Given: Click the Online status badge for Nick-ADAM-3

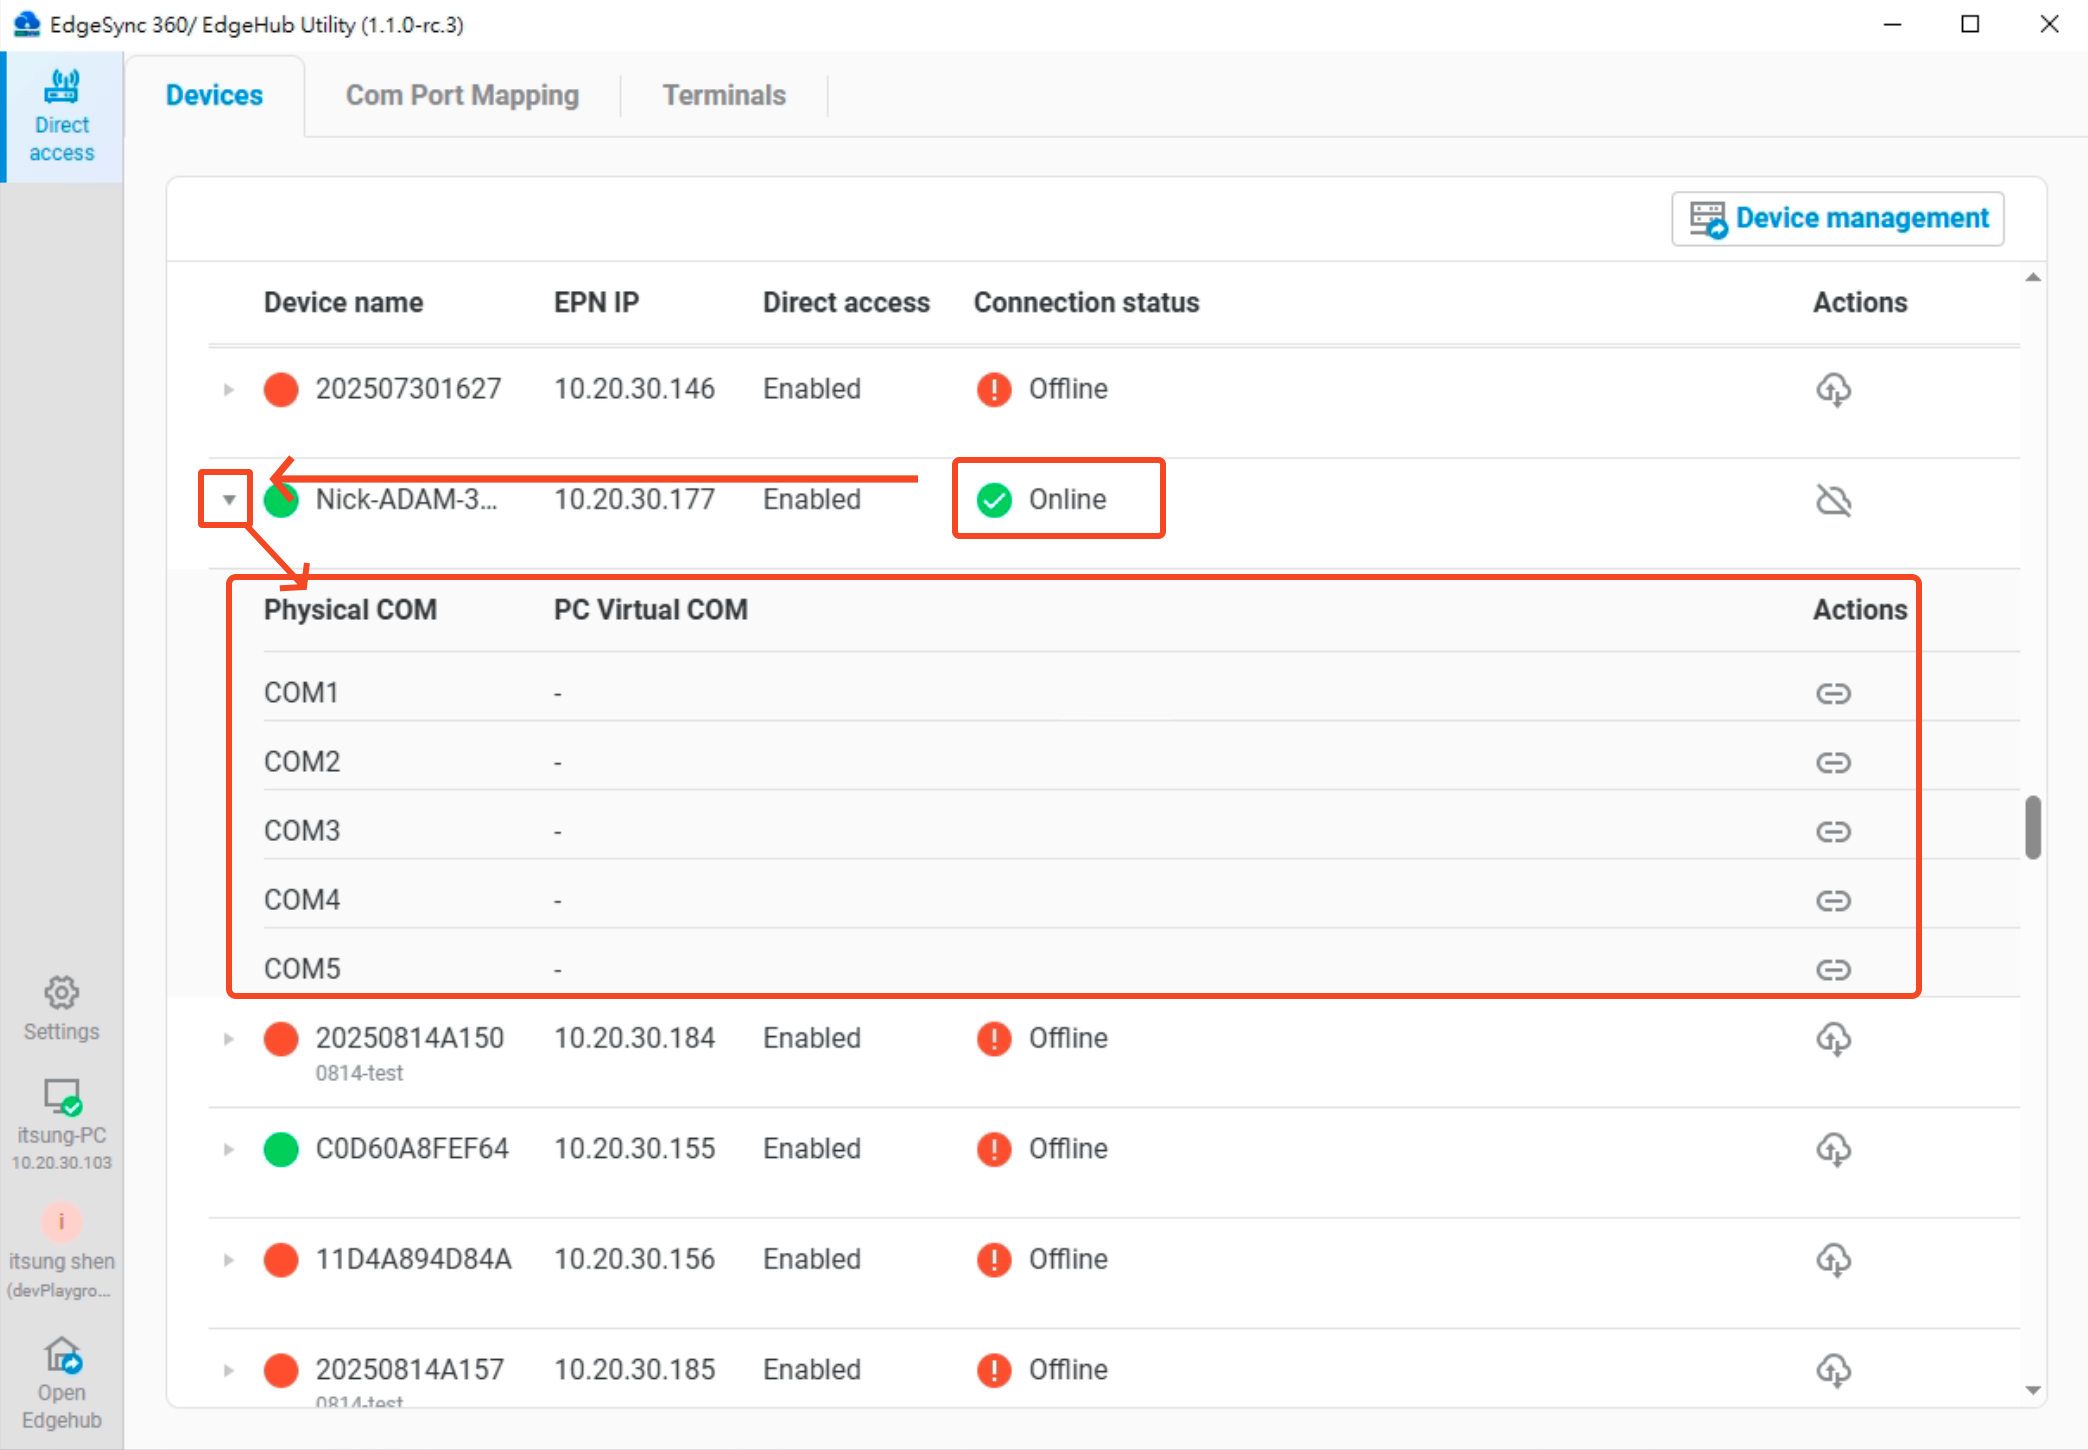Looking at the screenshot, I should 1057,499.
